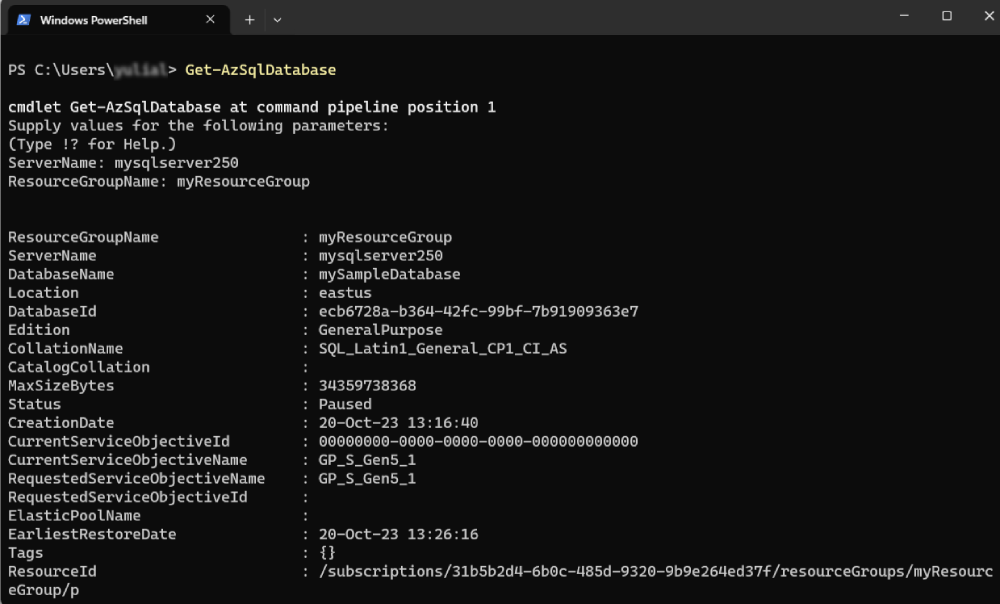Click the Get-AzSqlDatabase command text in prompt
Image resolution: width=1000 pixels, height=604 pixels.
(260, 70)
